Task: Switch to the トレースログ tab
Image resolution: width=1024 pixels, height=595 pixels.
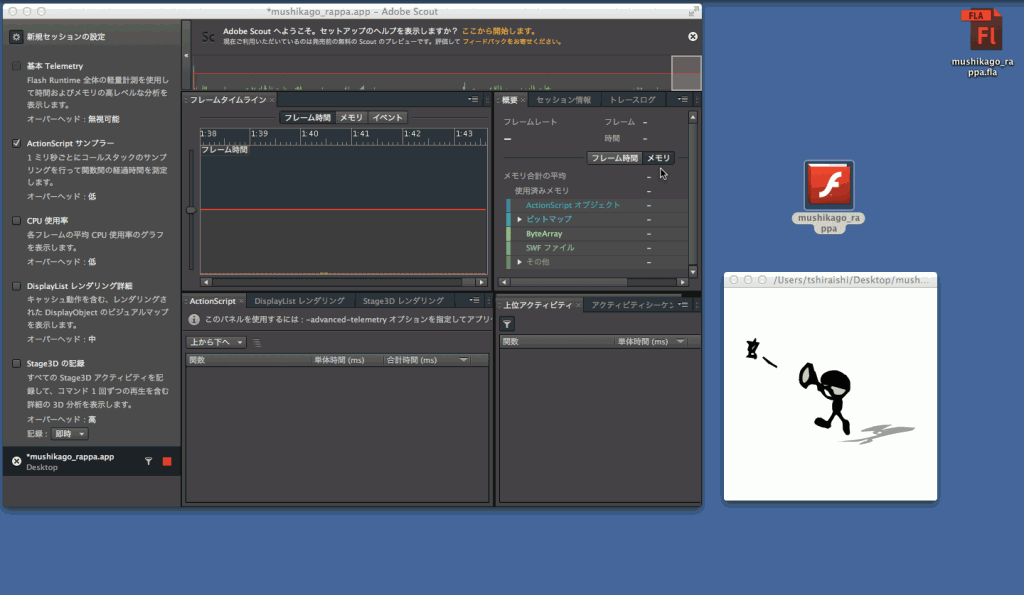Action: click(635, 99)
